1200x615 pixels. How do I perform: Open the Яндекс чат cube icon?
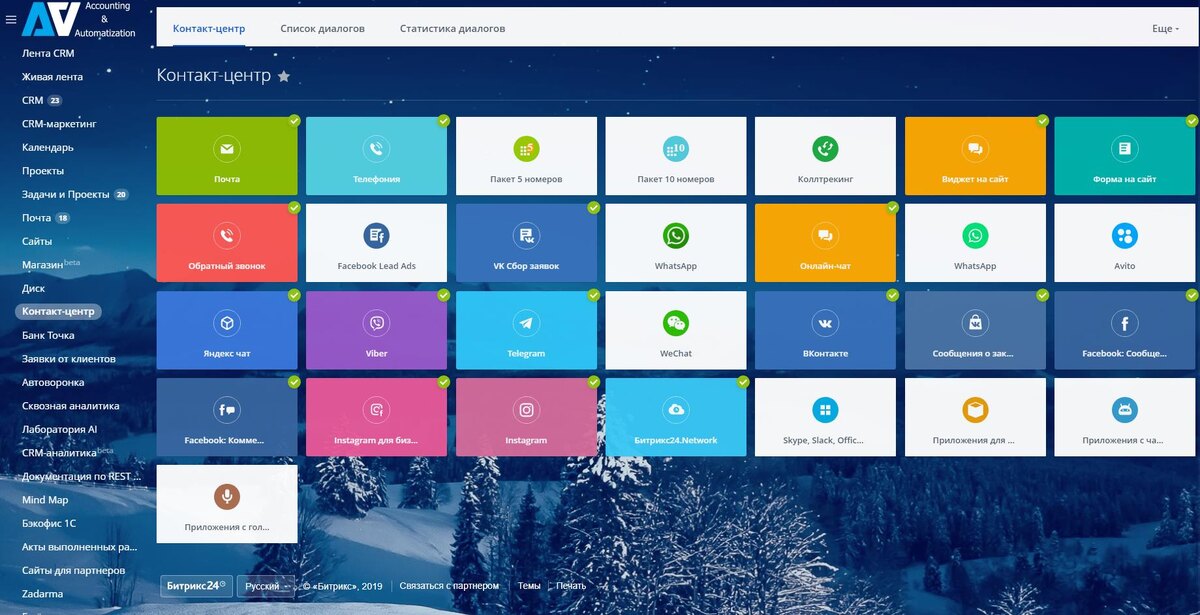point(227,323)
